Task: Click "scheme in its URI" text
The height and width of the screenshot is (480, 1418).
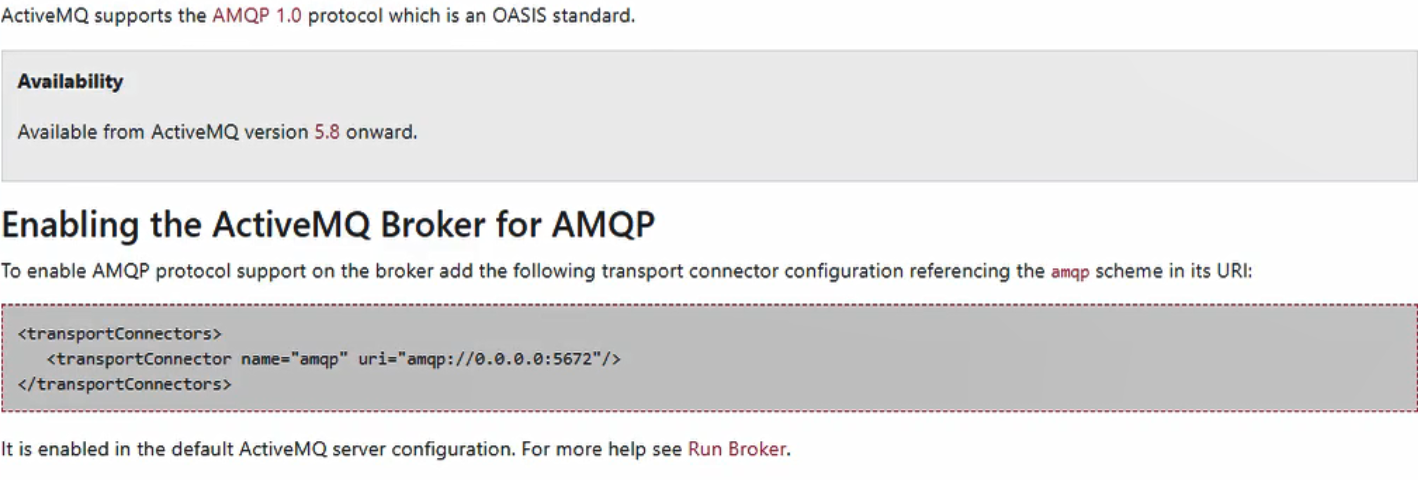Action: pyautogui.click(x=1170, y=271)
